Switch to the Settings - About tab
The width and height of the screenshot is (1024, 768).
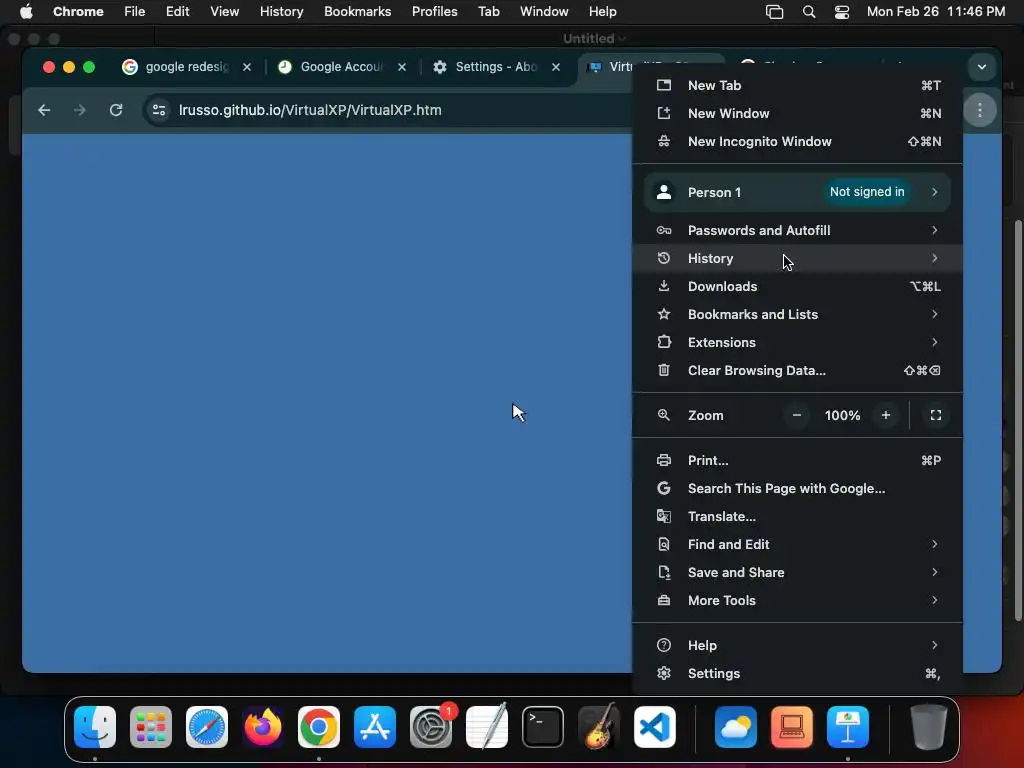click(496, 67)
